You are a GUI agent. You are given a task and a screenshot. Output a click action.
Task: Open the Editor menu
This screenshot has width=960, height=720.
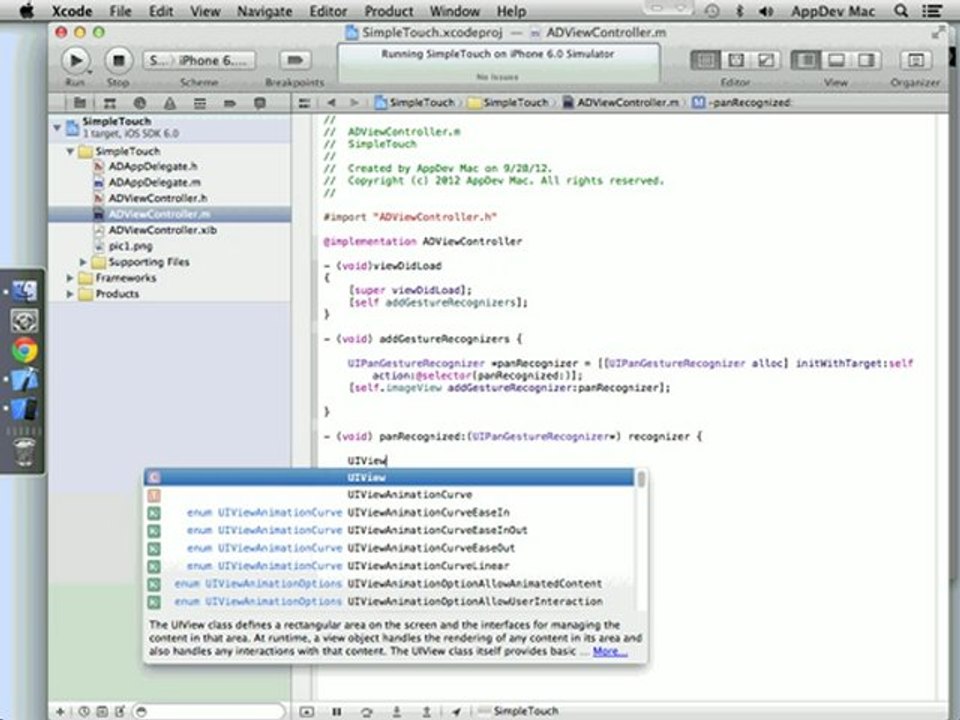click(x=328, y=11)
